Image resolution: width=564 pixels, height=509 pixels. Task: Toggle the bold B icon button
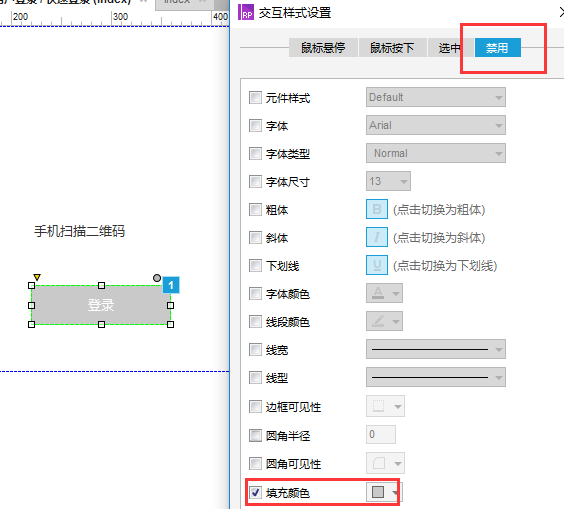coord(377,209)
